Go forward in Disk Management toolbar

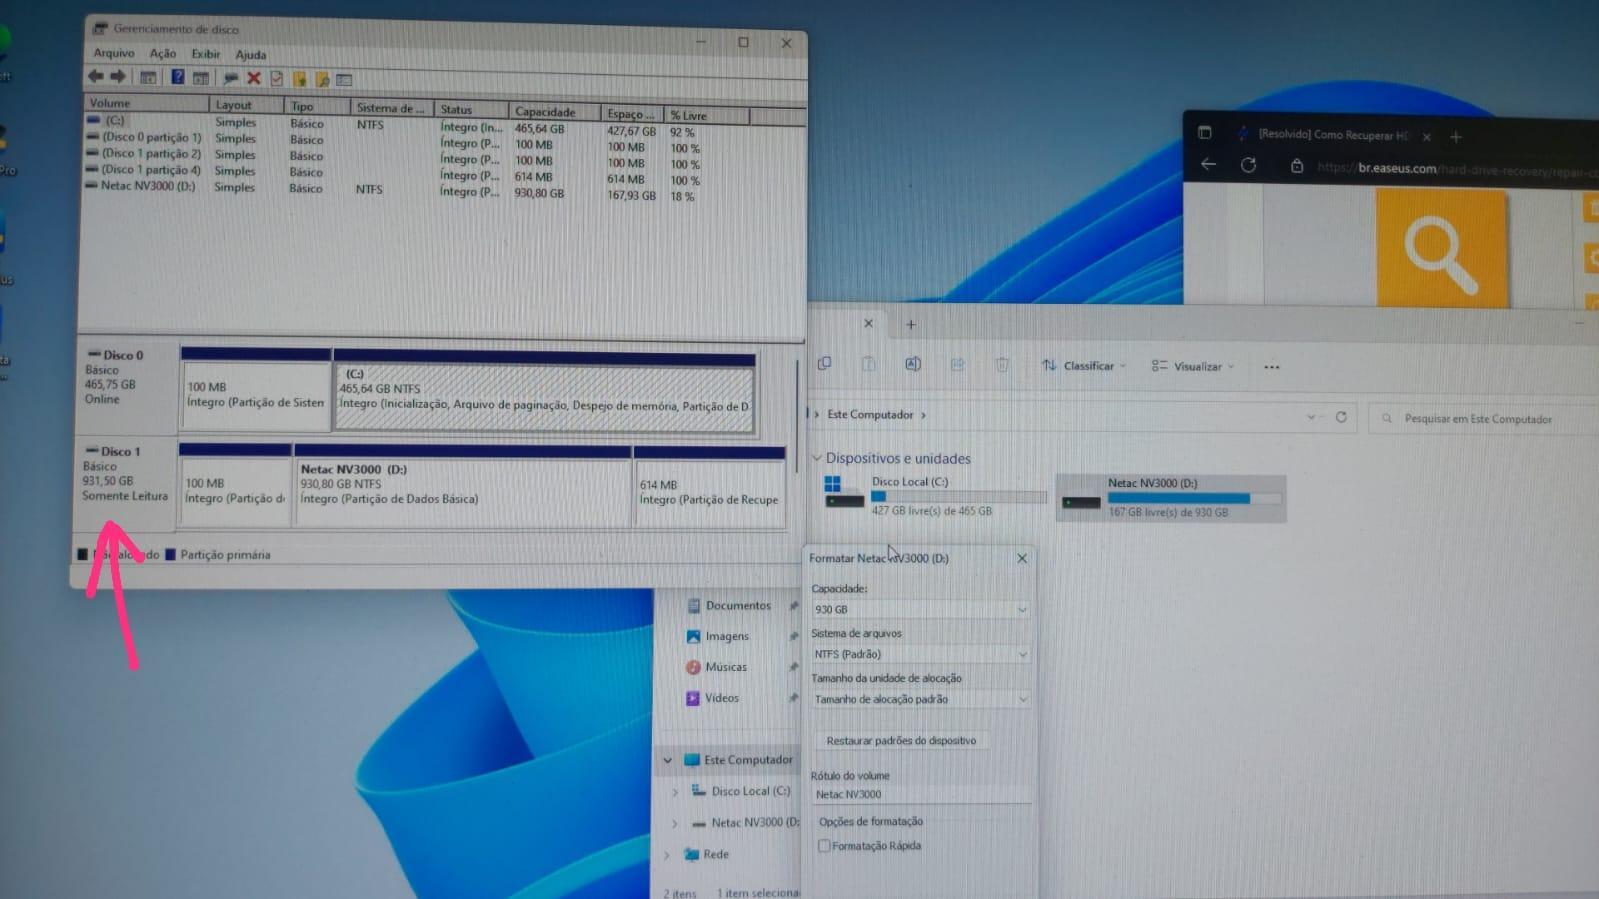tap(118, 77)
